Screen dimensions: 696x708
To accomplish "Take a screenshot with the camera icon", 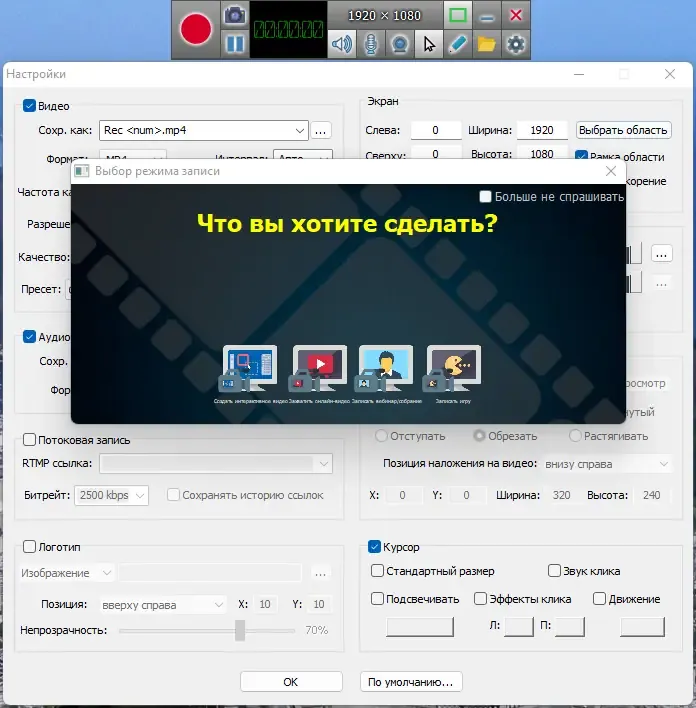I will click(x=235, y=15).
